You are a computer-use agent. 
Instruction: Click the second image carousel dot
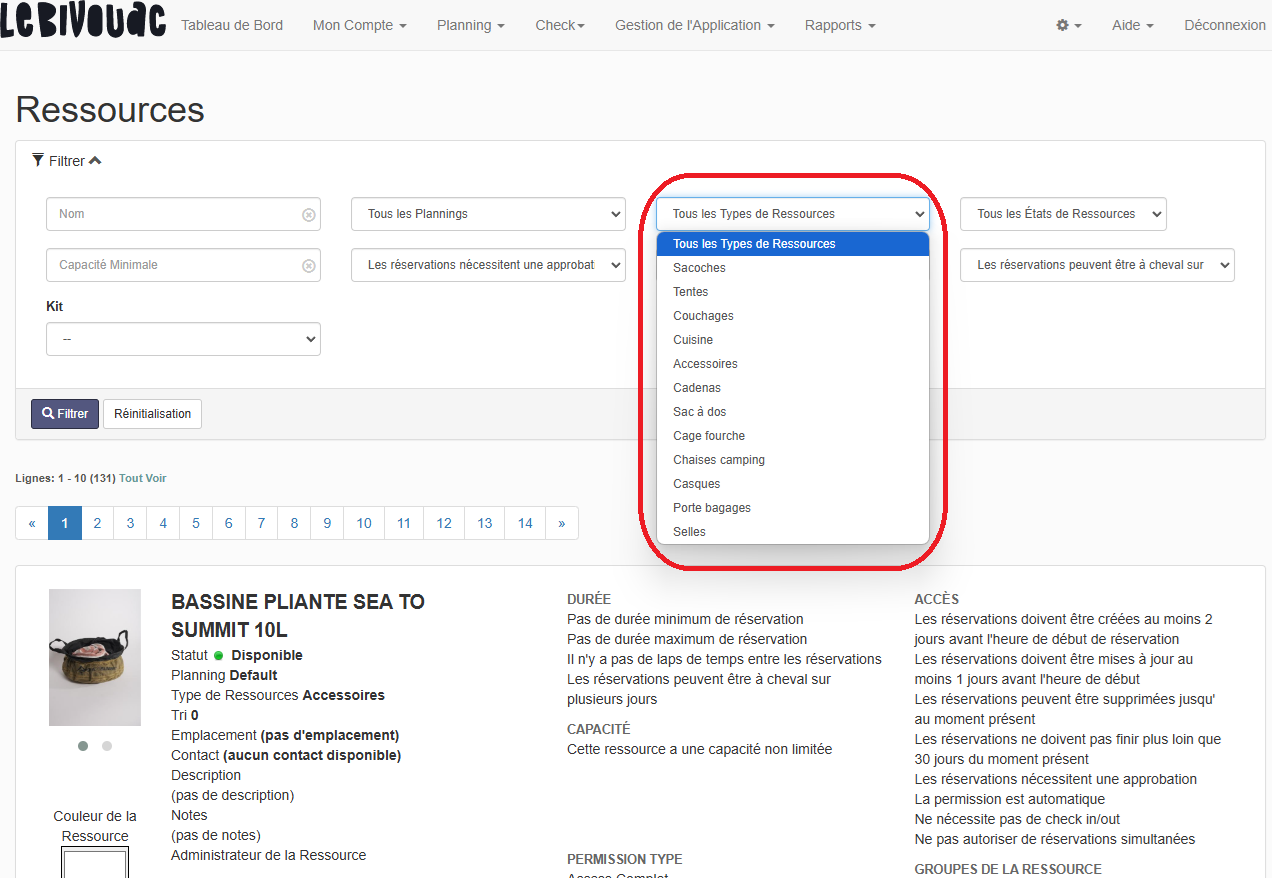pyautogui.click(x=107, y=746)
